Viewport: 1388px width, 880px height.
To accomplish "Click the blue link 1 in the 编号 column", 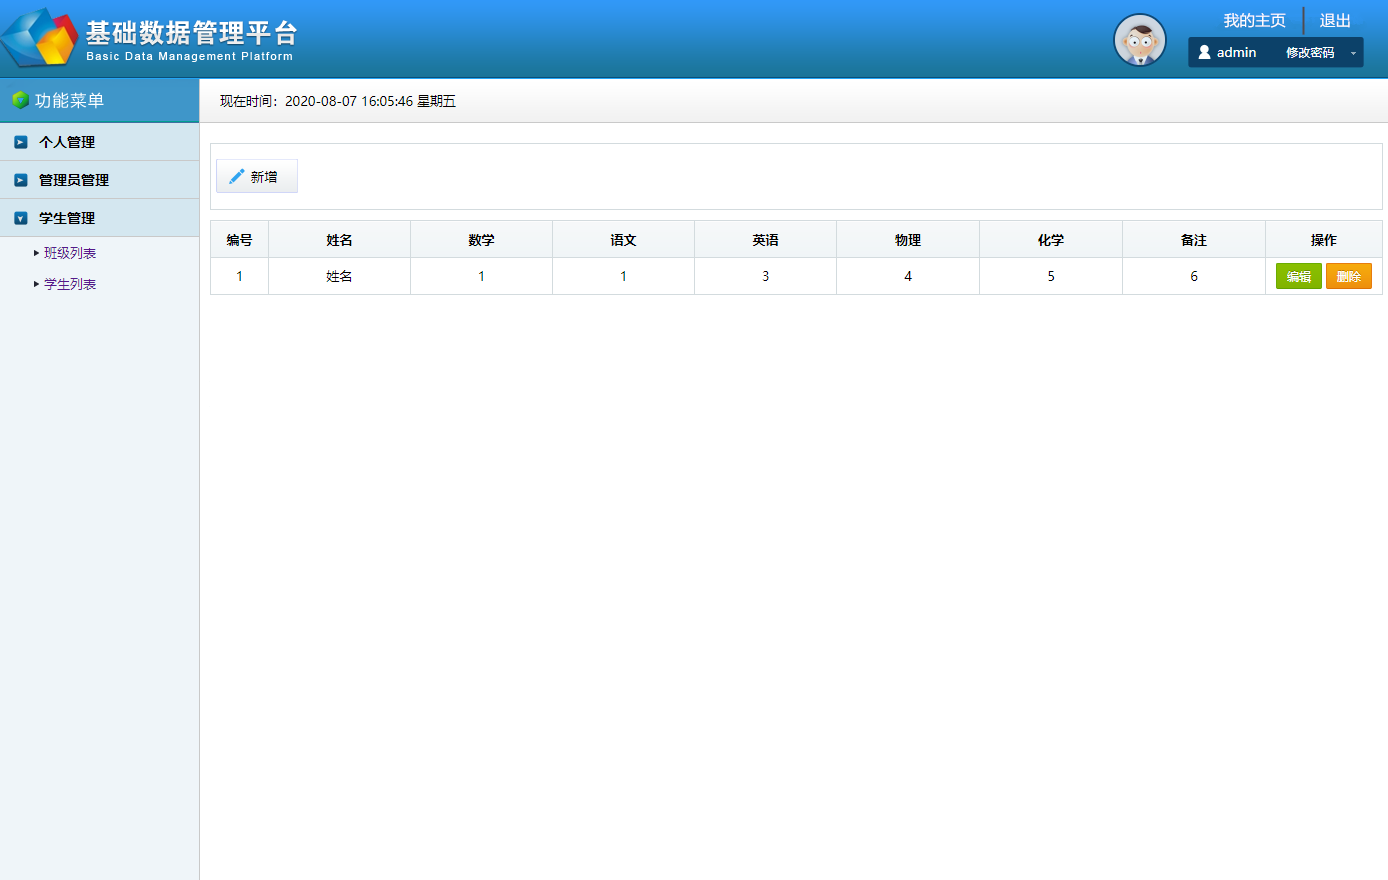I will [x=239, y=275].
